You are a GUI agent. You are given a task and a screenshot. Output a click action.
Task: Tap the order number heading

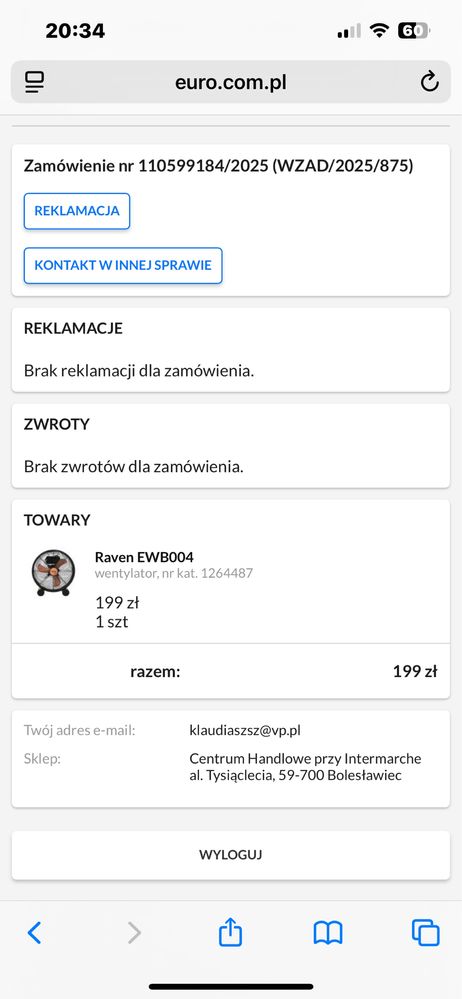point(219,166)
